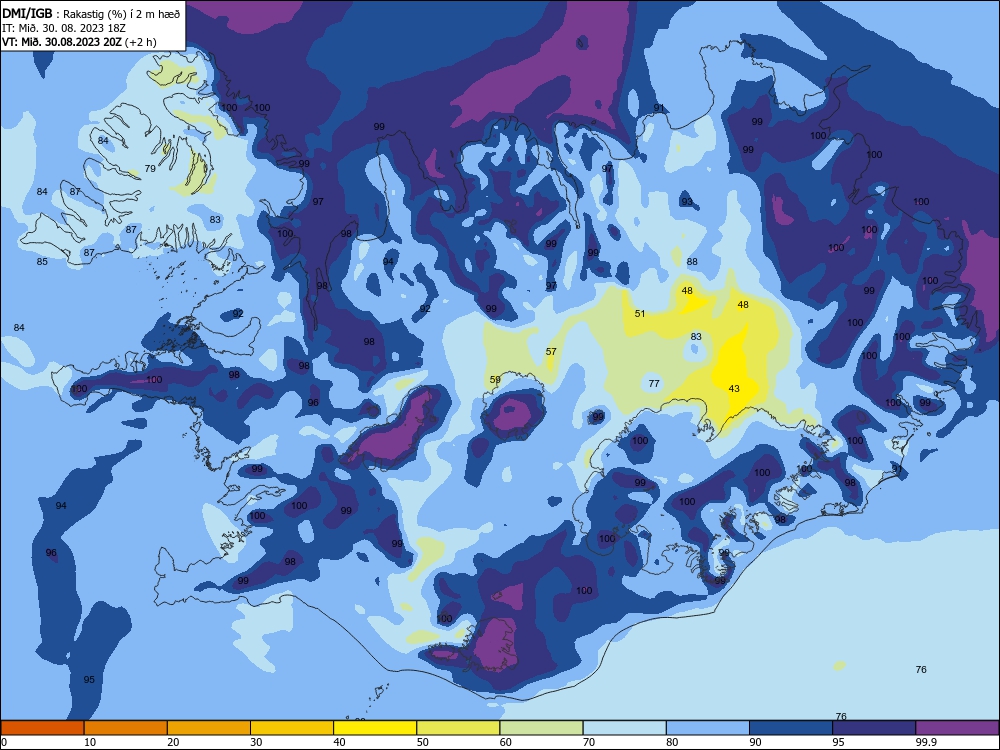Click the legend tick label '10'
Image resolution: width=1000 pixels, height=750 pixels.
coord(90,742)
